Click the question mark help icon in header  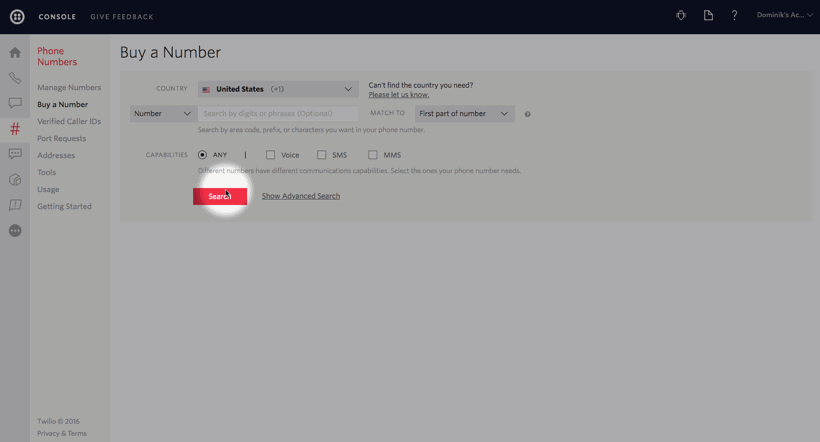pyautogui.click(x=734, y=16)
